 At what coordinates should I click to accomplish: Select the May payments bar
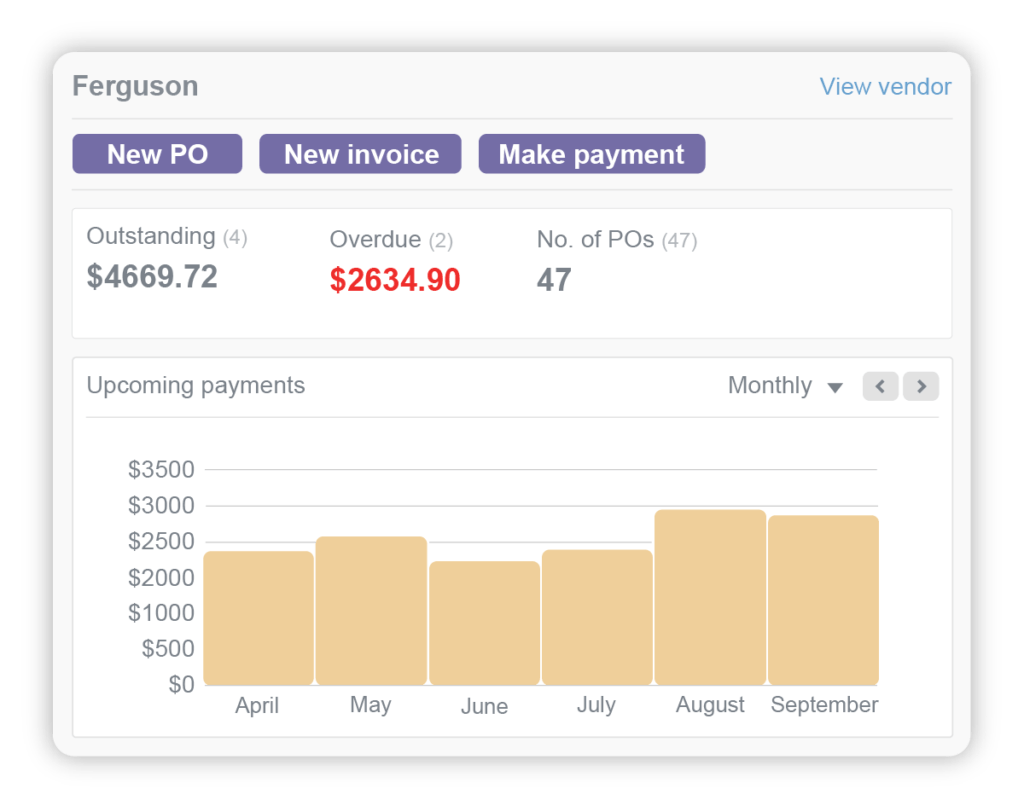click(371, 611)
